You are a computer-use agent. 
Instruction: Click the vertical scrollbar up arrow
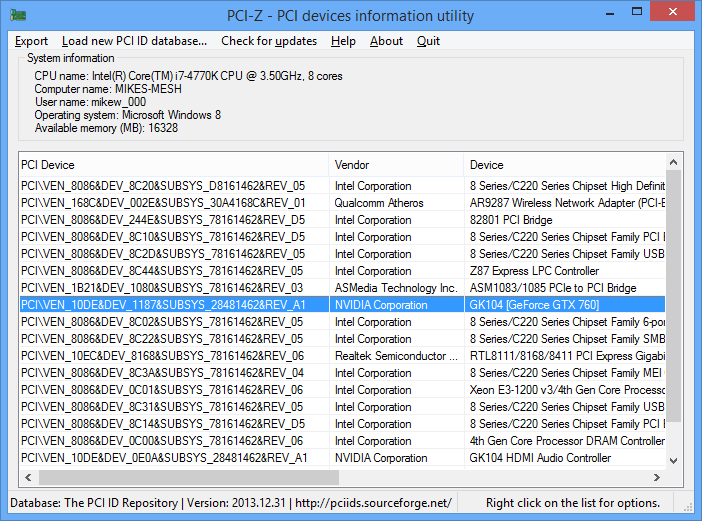coord(673,162)
